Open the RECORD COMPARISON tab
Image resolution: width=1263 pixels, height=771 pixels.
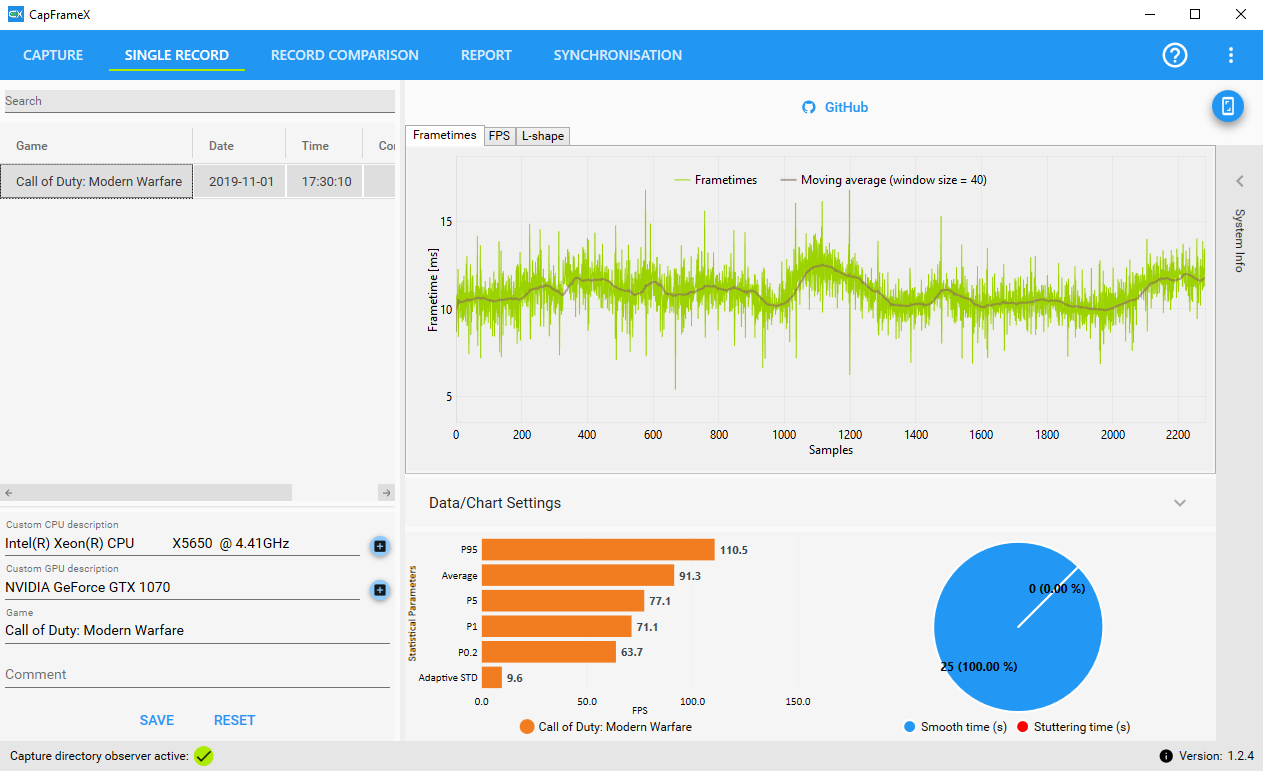point(345,55)
